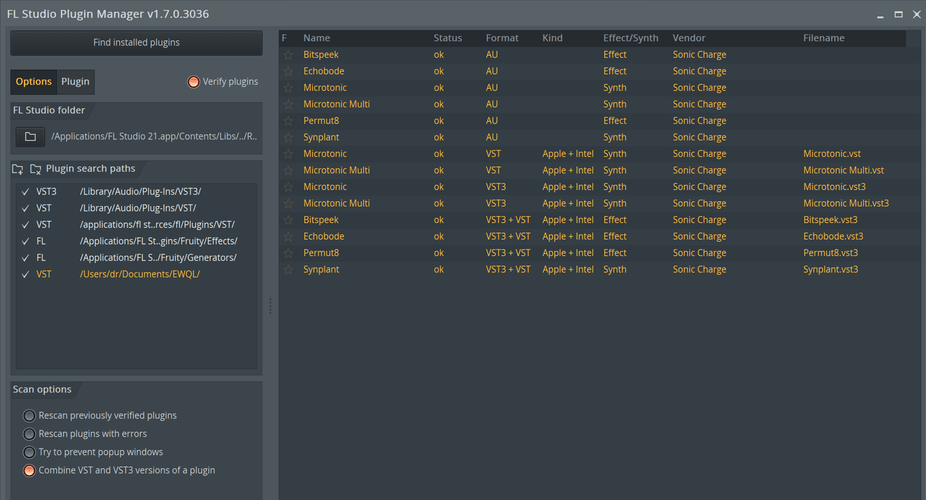926x500 pixels.
Task: Uncheck the /Users/dr/Documents/EWQL/ search path
Action: click(25, 274)
